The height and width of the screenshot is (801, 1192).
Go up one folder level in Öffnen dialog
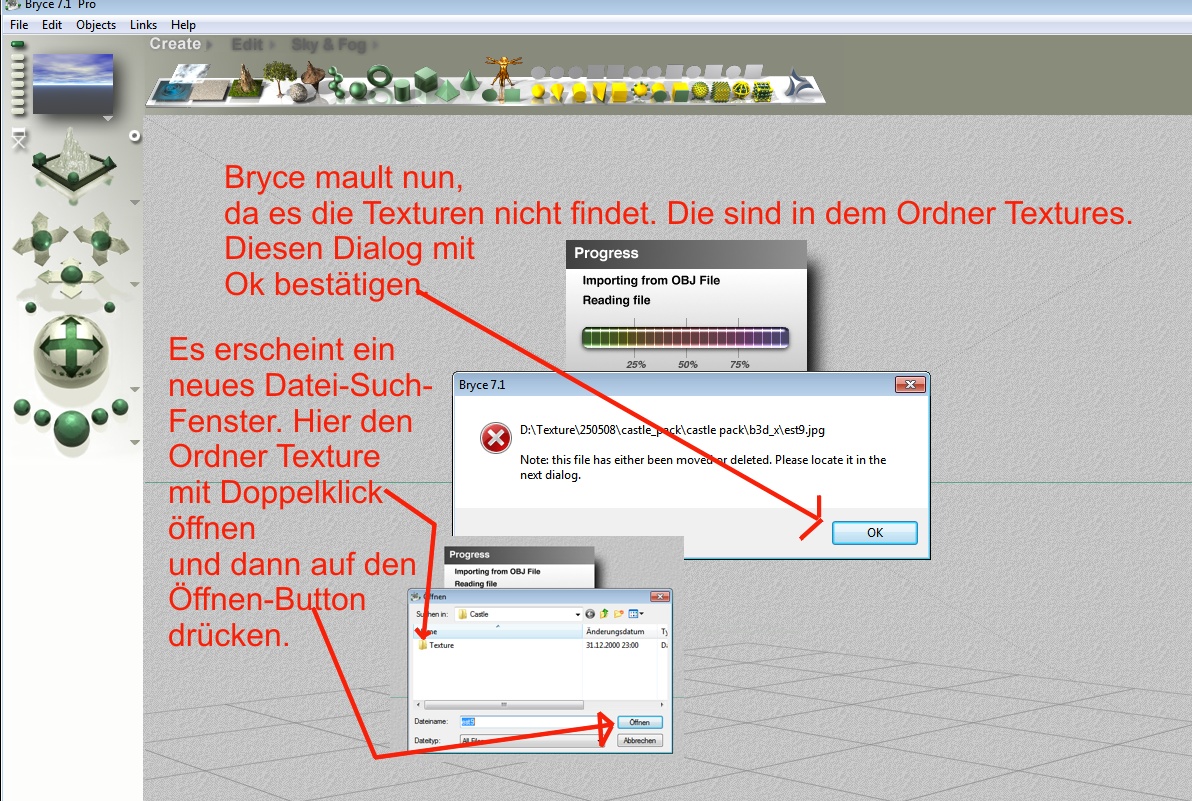(x=604, y=613)
